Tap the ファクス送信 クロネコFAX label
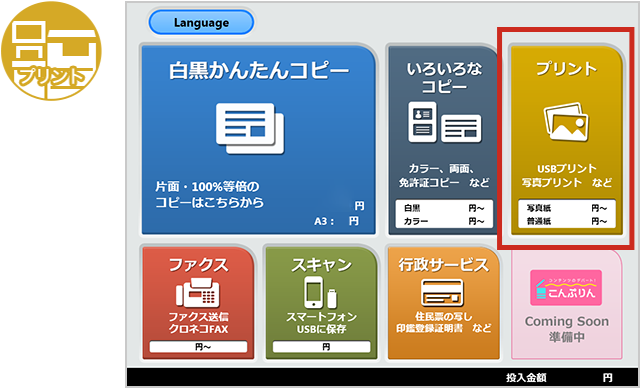Viewport: 640px width, 390px height. (x=198, y=323)
